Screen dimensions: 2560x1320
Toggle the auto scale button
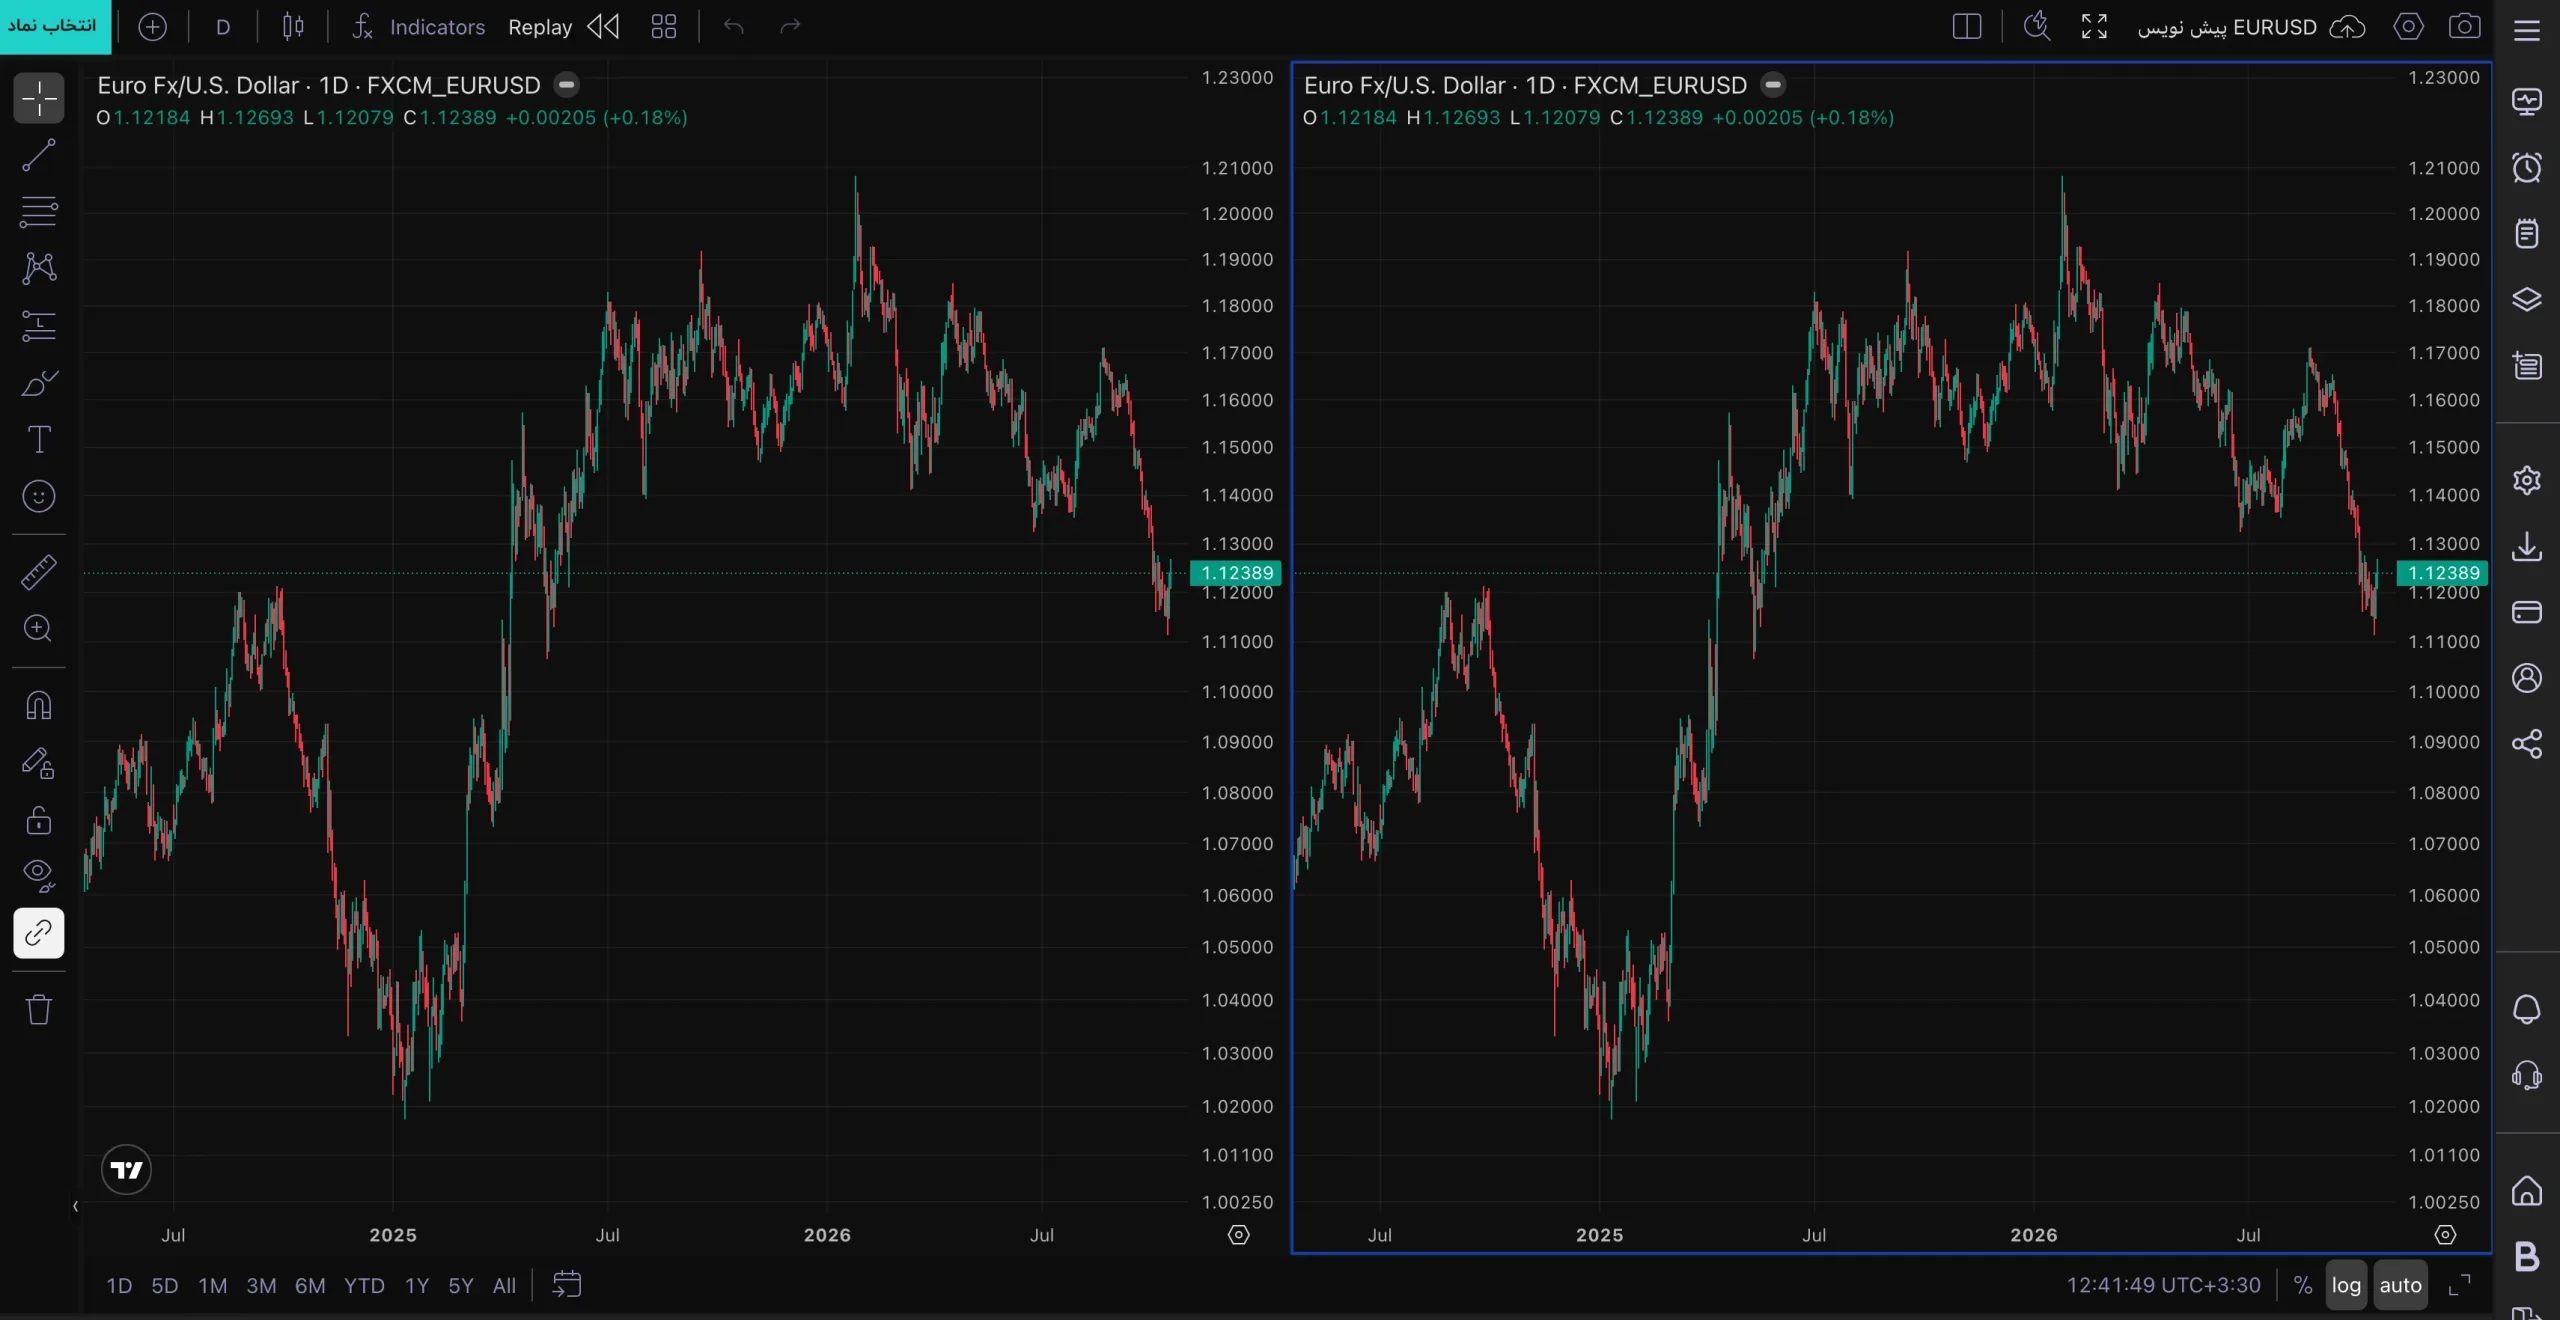pyautogui.click(x=2400, y=1285)
